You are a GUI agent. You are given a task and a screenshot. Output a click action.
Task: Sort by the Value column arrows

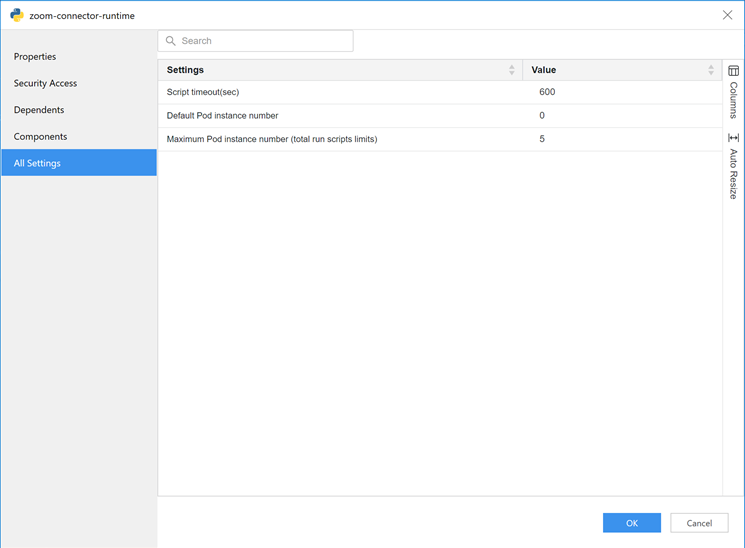(711, 70)
